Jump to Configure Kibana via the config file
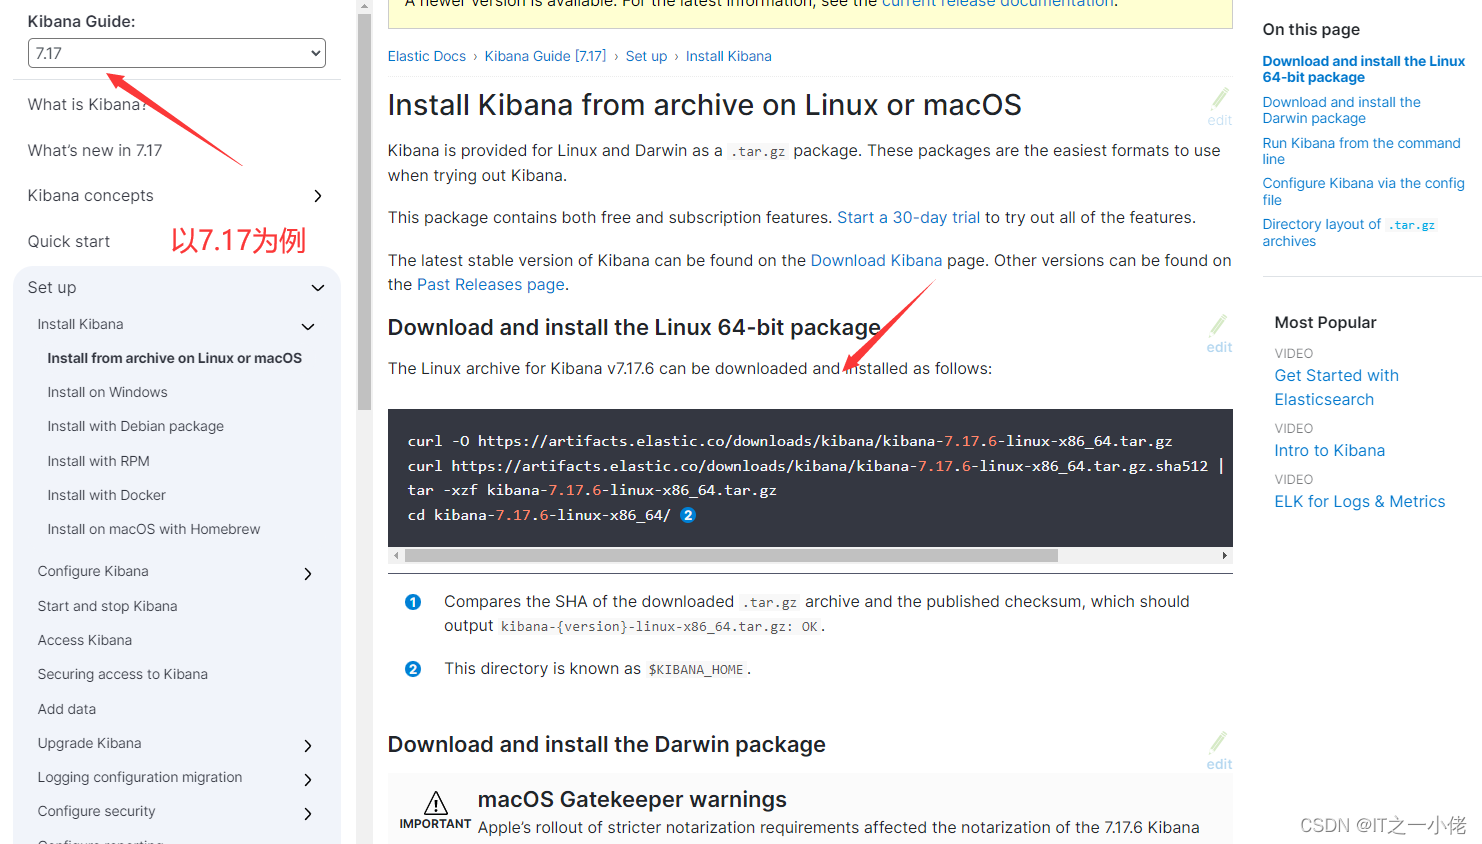This screenshot has width=1482, height=844. 1363,191
